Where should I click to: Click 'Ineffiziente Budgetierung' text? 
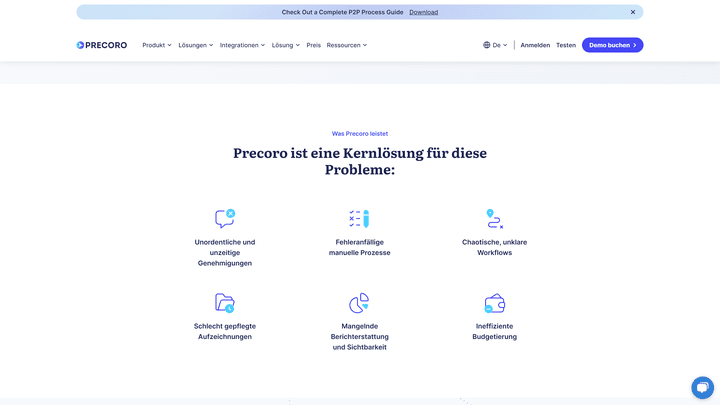click(x=495, y=331)
